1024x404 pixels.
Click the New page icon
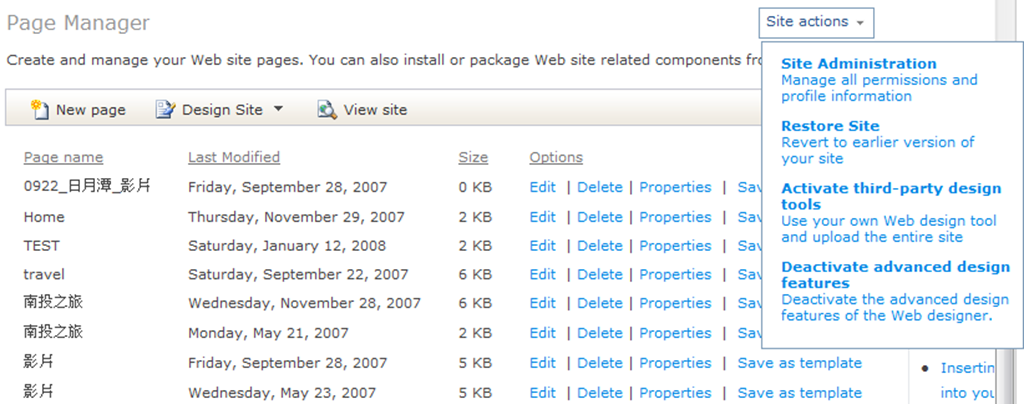pyautogui.click(x=39, y=109)
